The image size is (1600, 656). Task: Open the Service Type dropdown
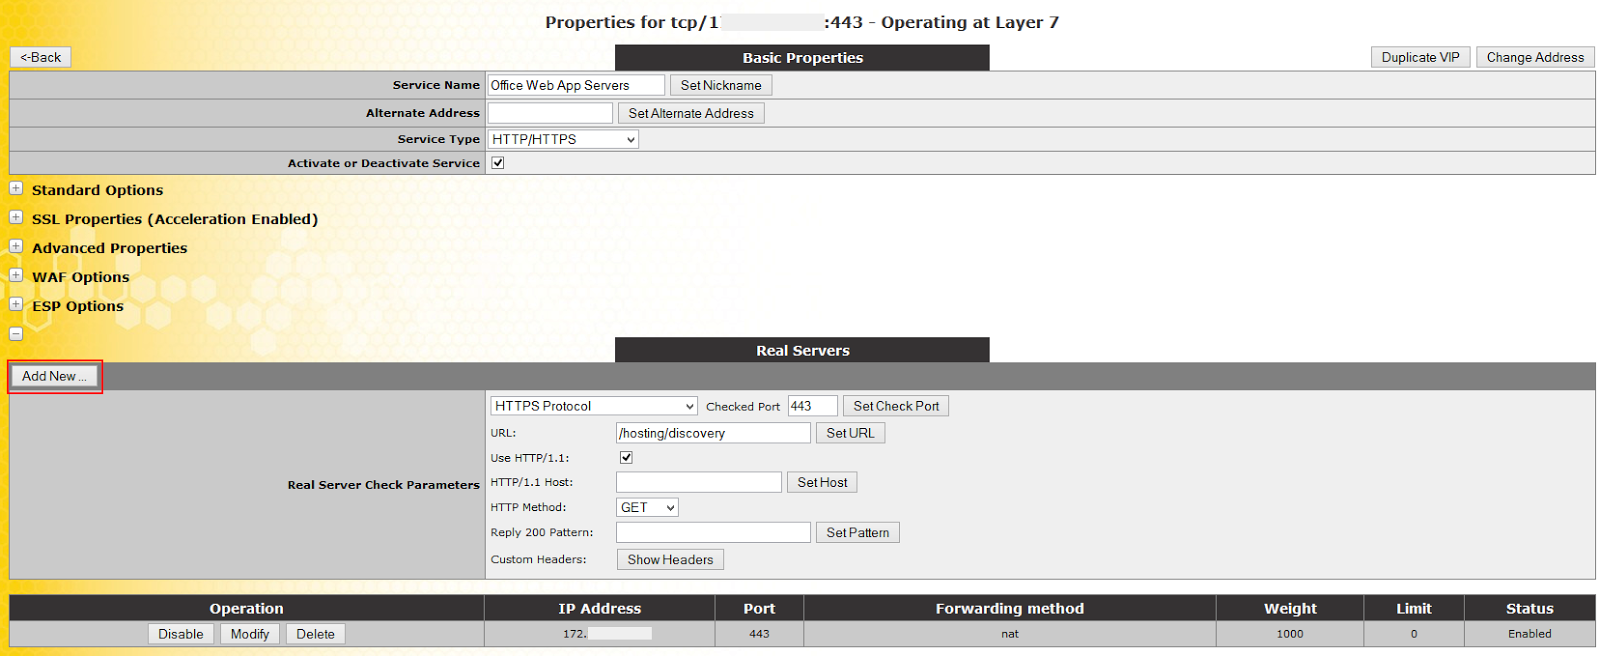click(x=563, y=140)
